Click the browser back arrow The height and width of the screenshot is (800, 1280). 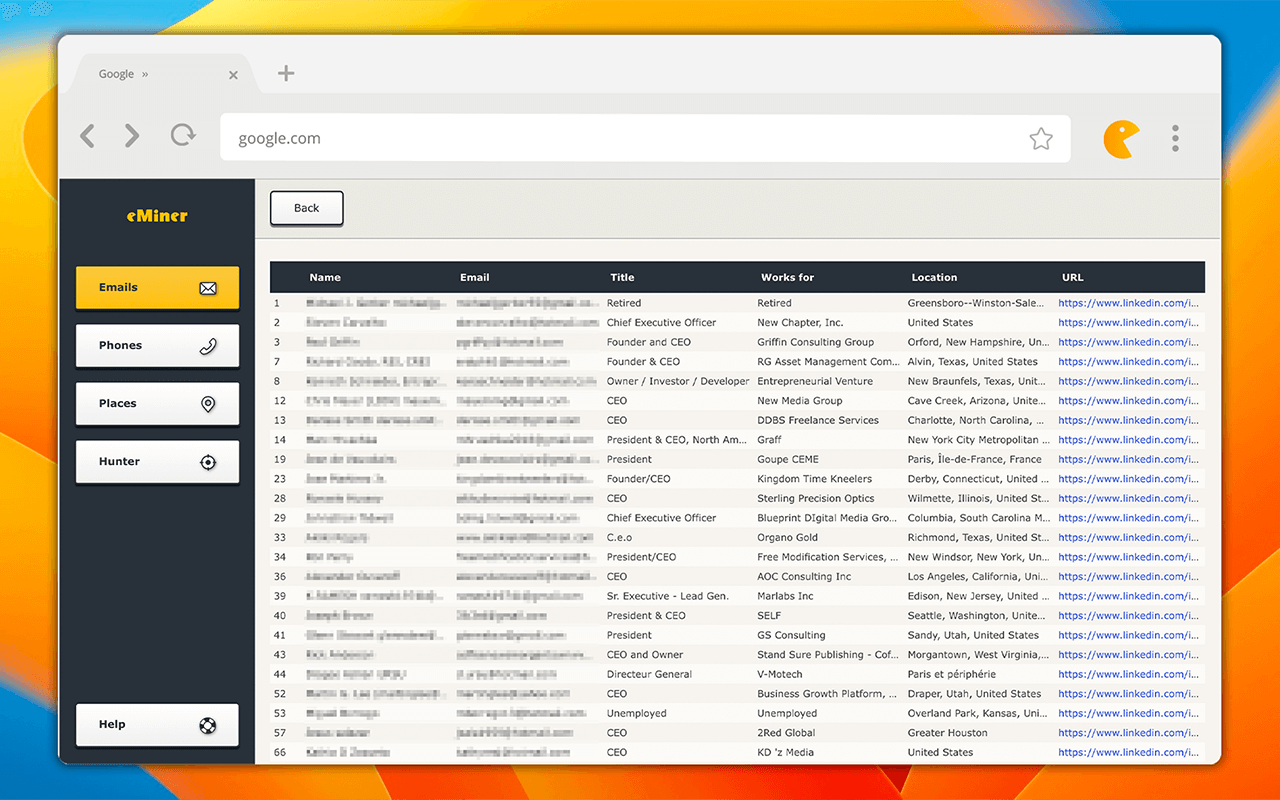pos(88,136)
